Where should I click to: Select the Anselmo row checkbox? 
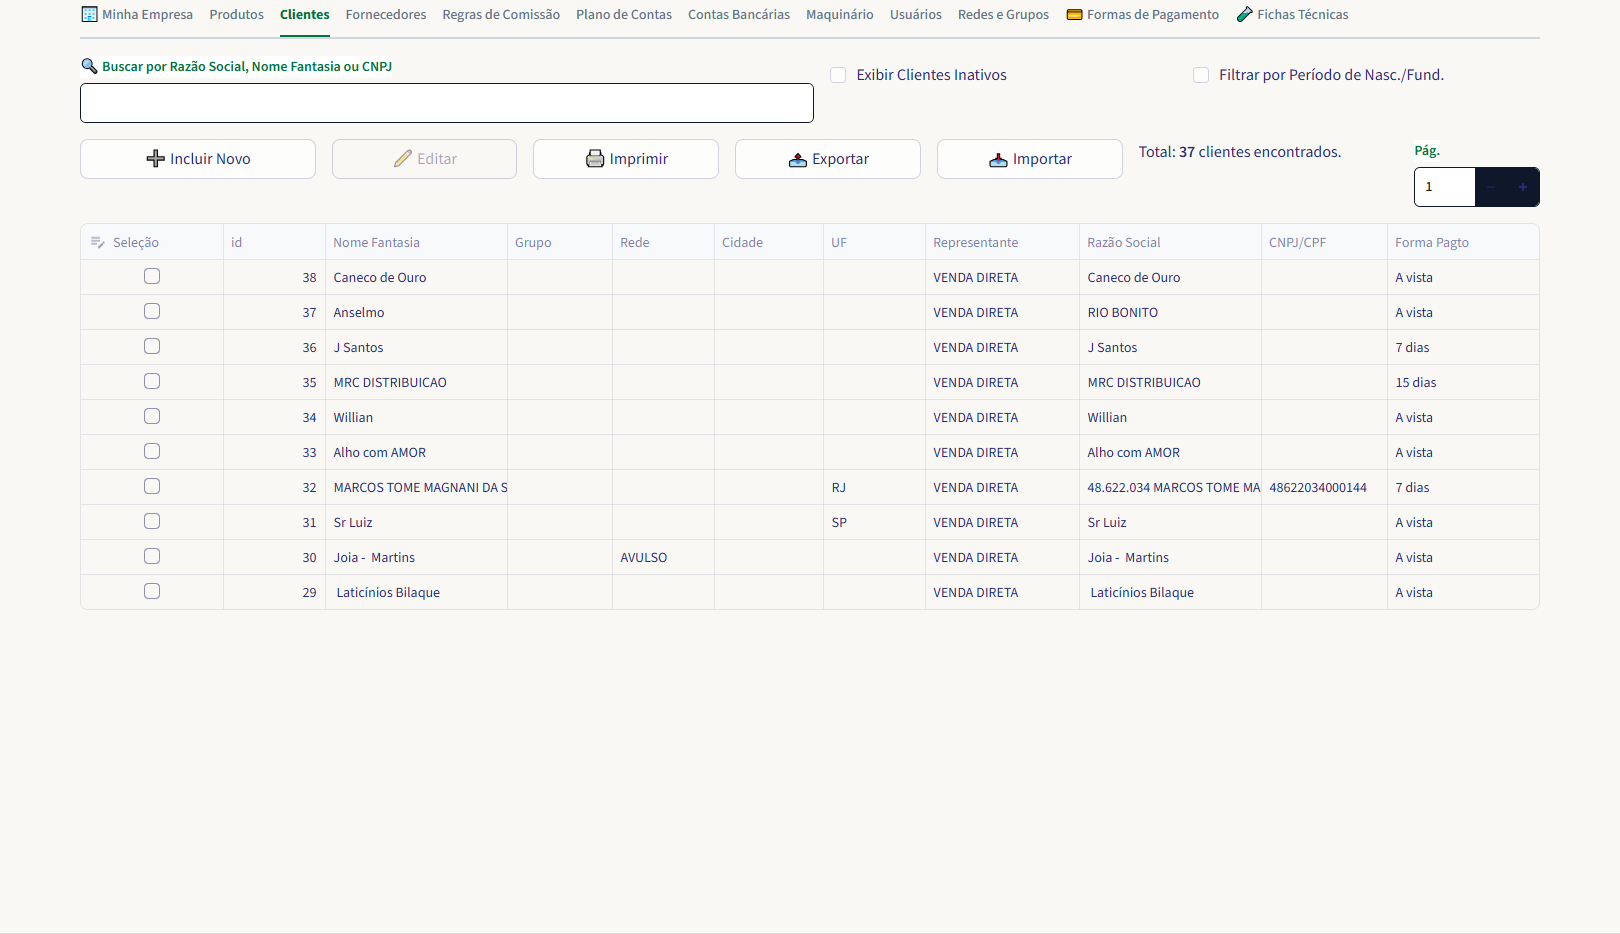[152, 311]
